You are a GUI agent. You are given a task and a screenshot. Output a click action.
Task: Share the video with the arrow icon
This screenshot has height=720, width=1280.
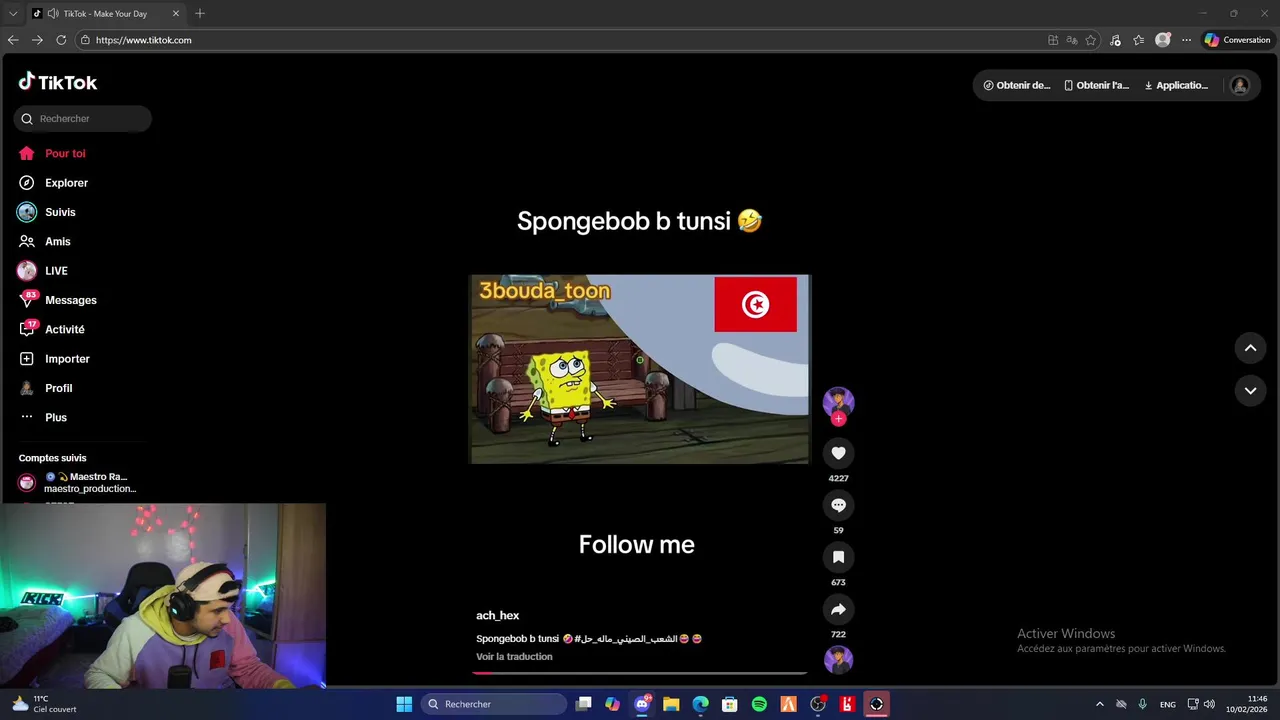pyautogui.click(x=838, y=609)
